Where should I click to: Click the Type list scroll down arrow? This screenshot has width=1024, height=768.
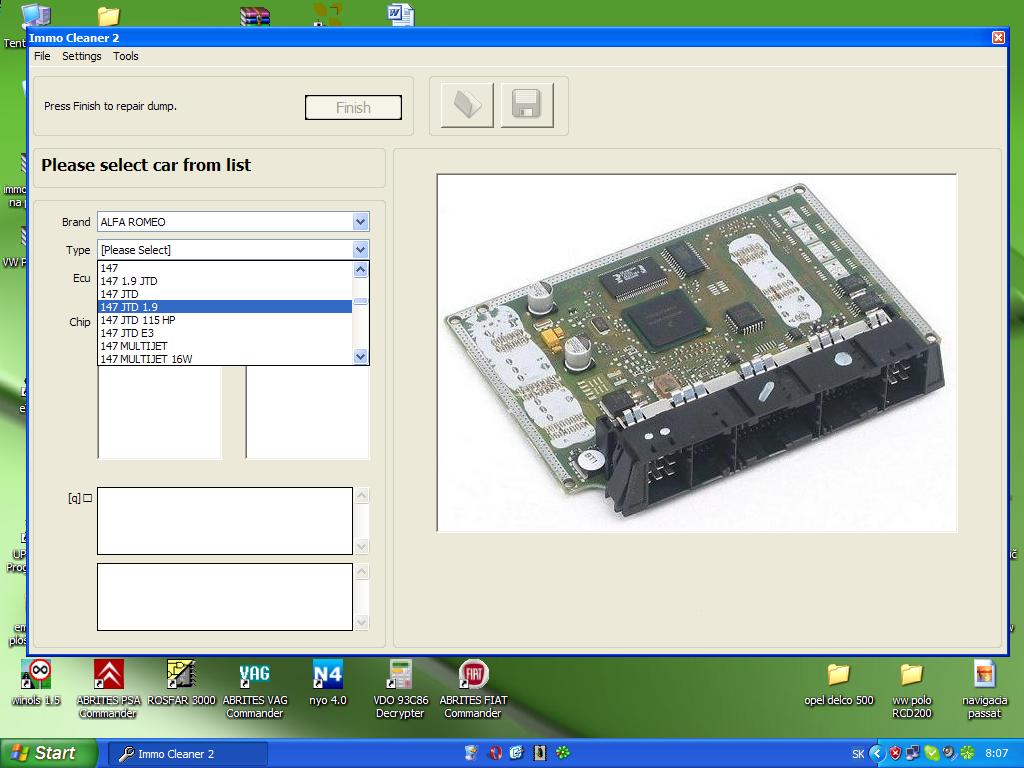(360, 357)
